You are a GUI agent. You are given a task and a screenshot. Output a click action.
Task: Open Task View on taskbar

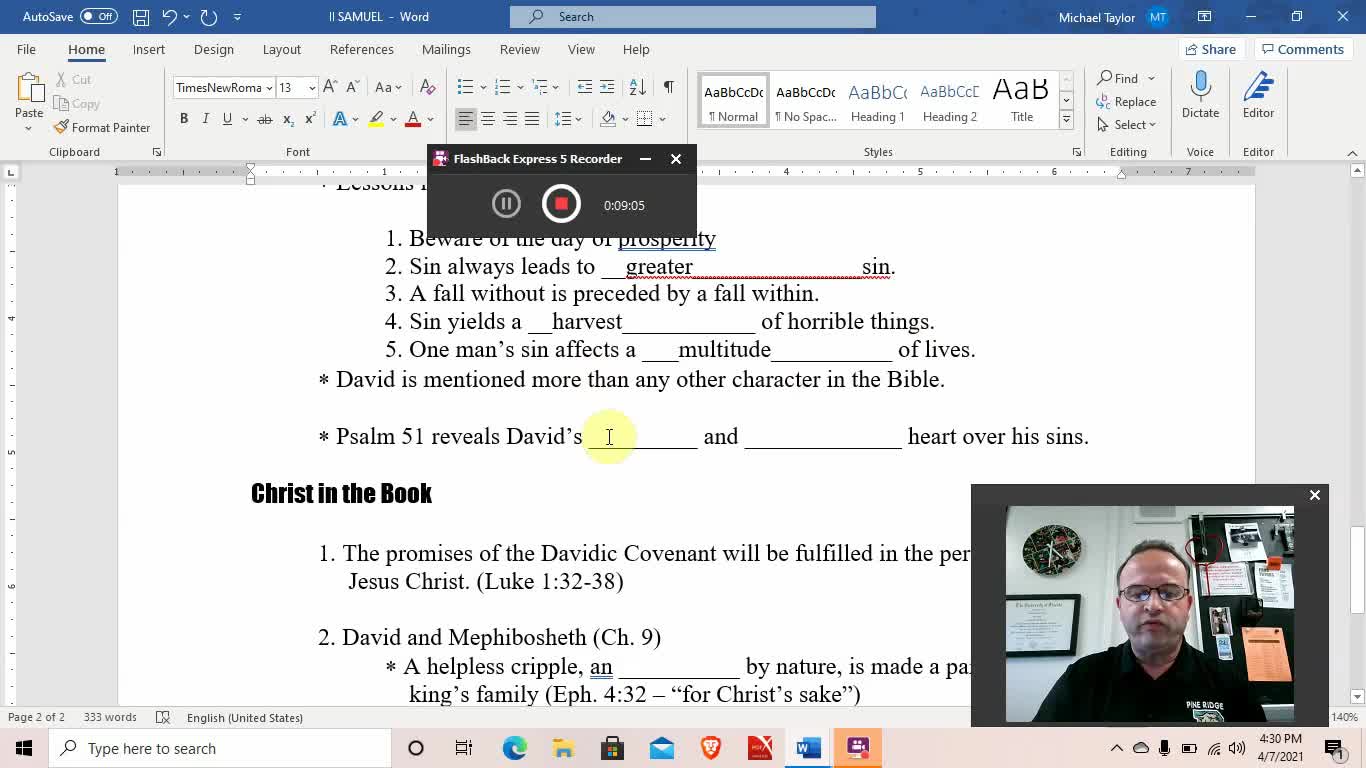[x=464, y=748]
